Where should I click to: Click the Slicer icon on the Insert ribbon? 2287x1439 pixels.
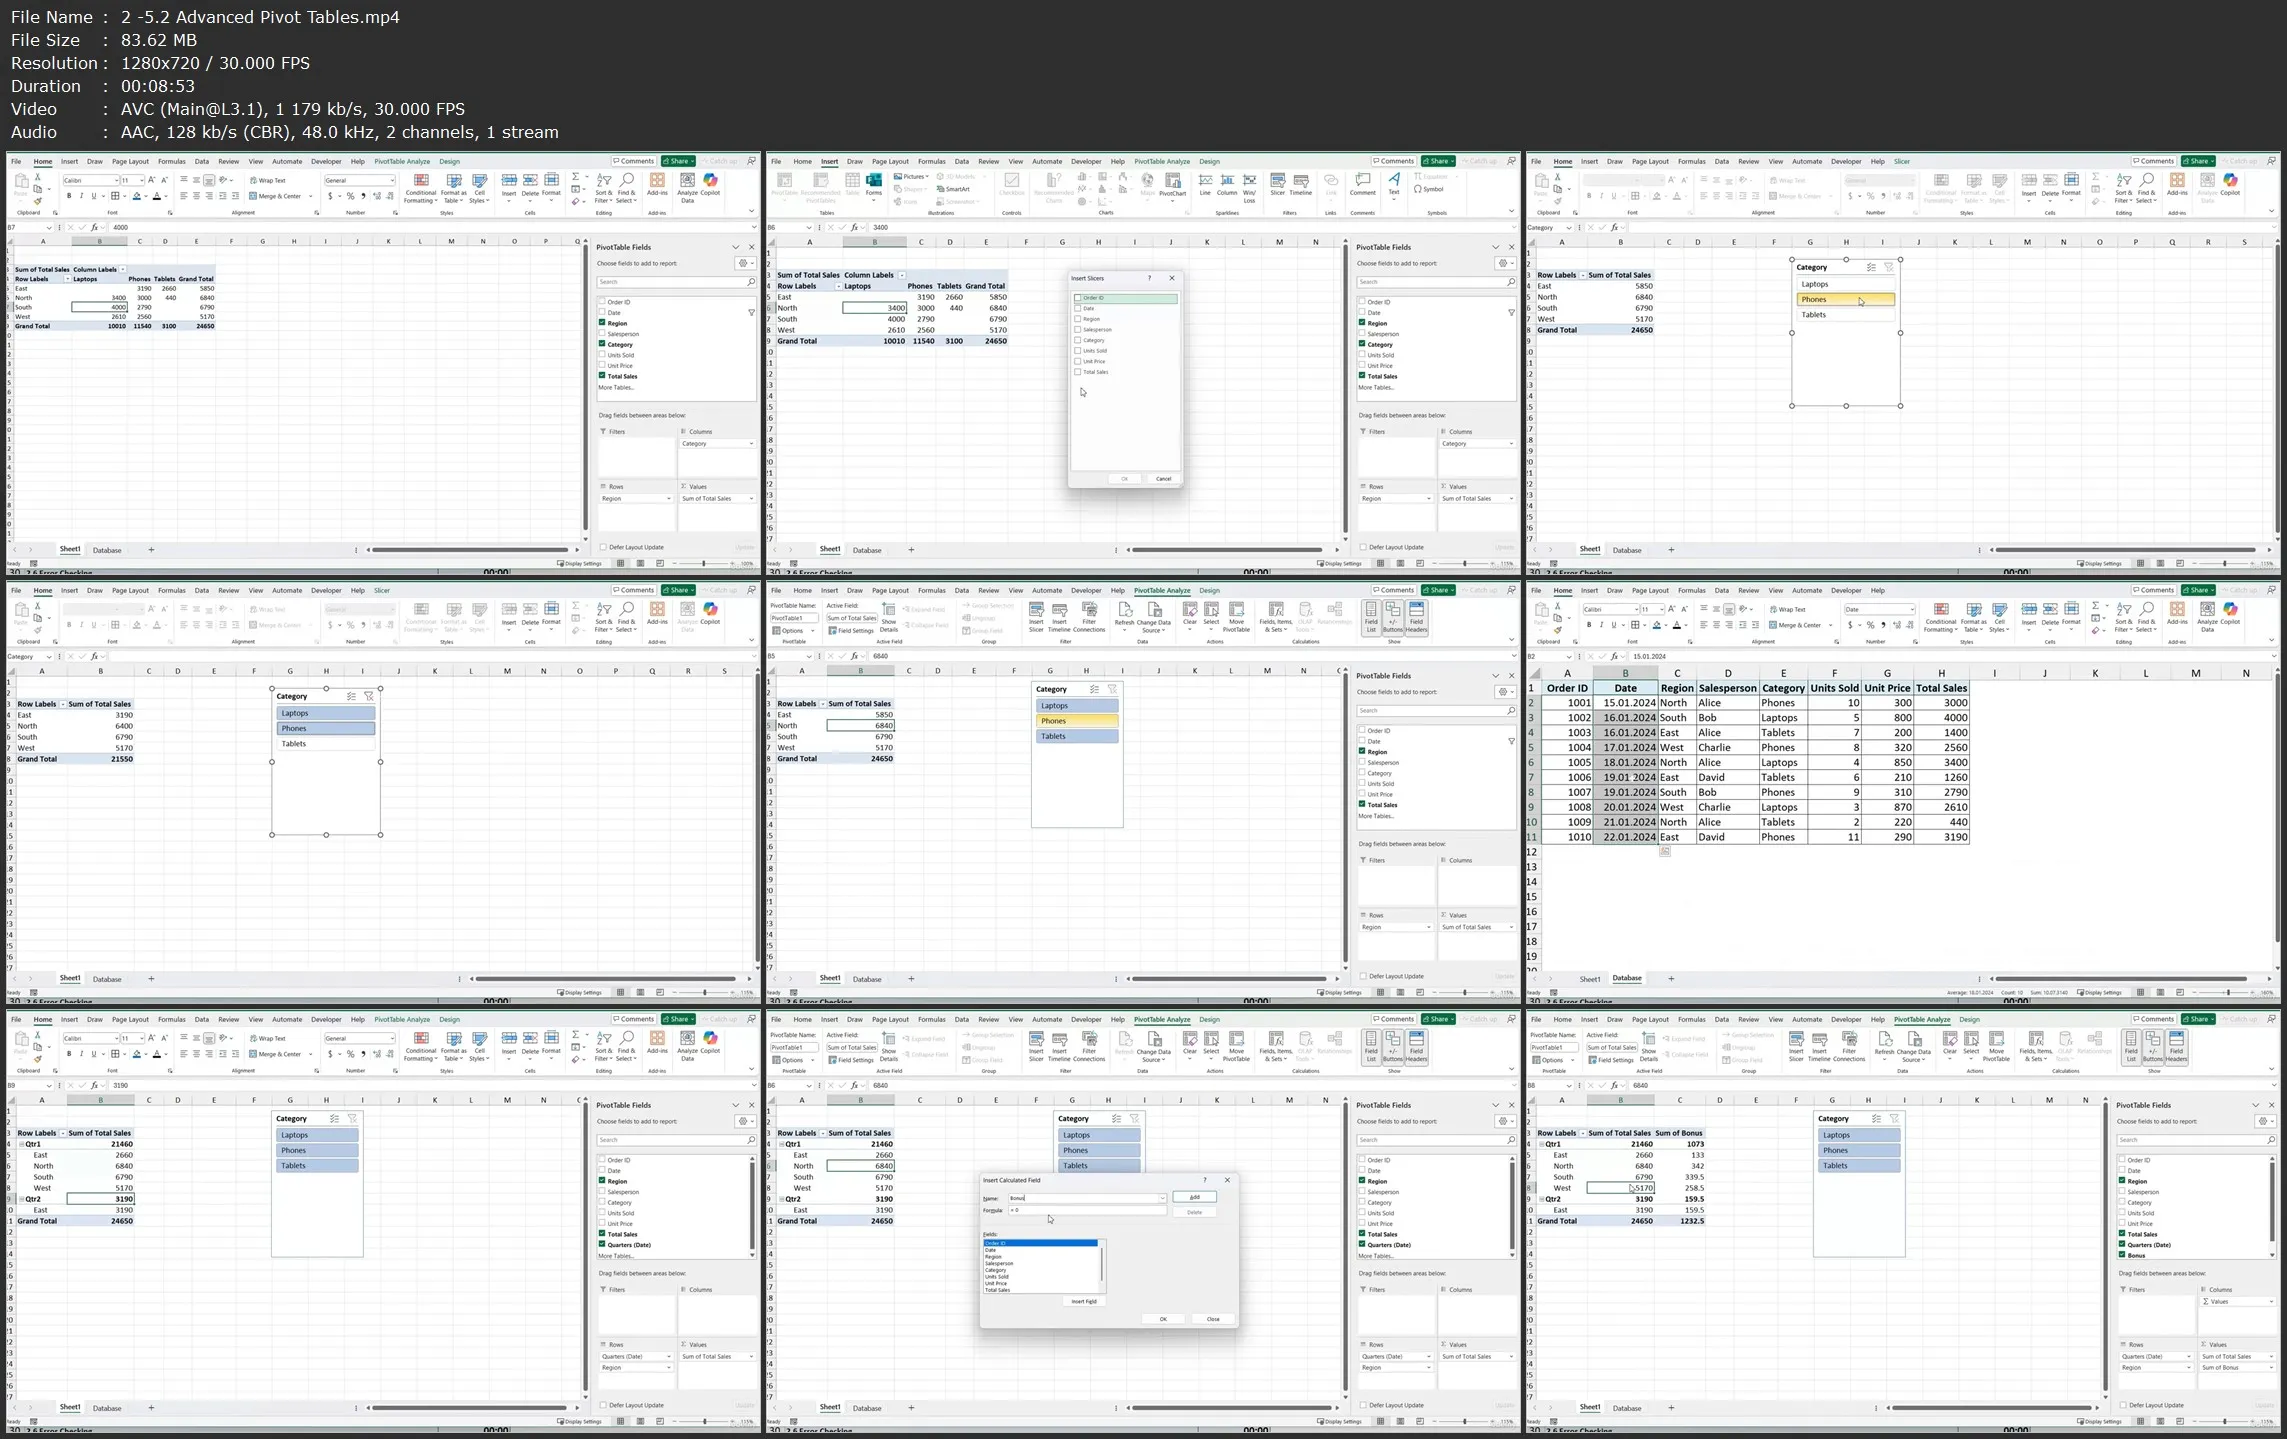[1277, 184]
